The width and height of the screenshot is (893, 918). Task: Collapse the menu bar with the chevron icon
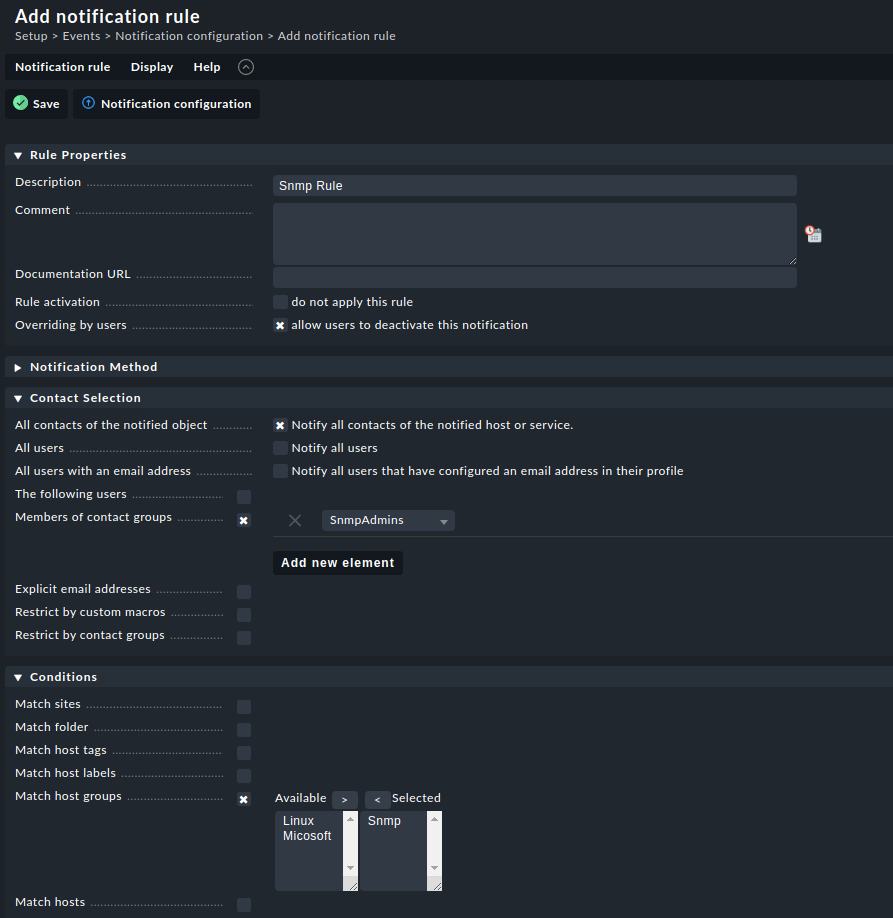click(x=246, y=67)
